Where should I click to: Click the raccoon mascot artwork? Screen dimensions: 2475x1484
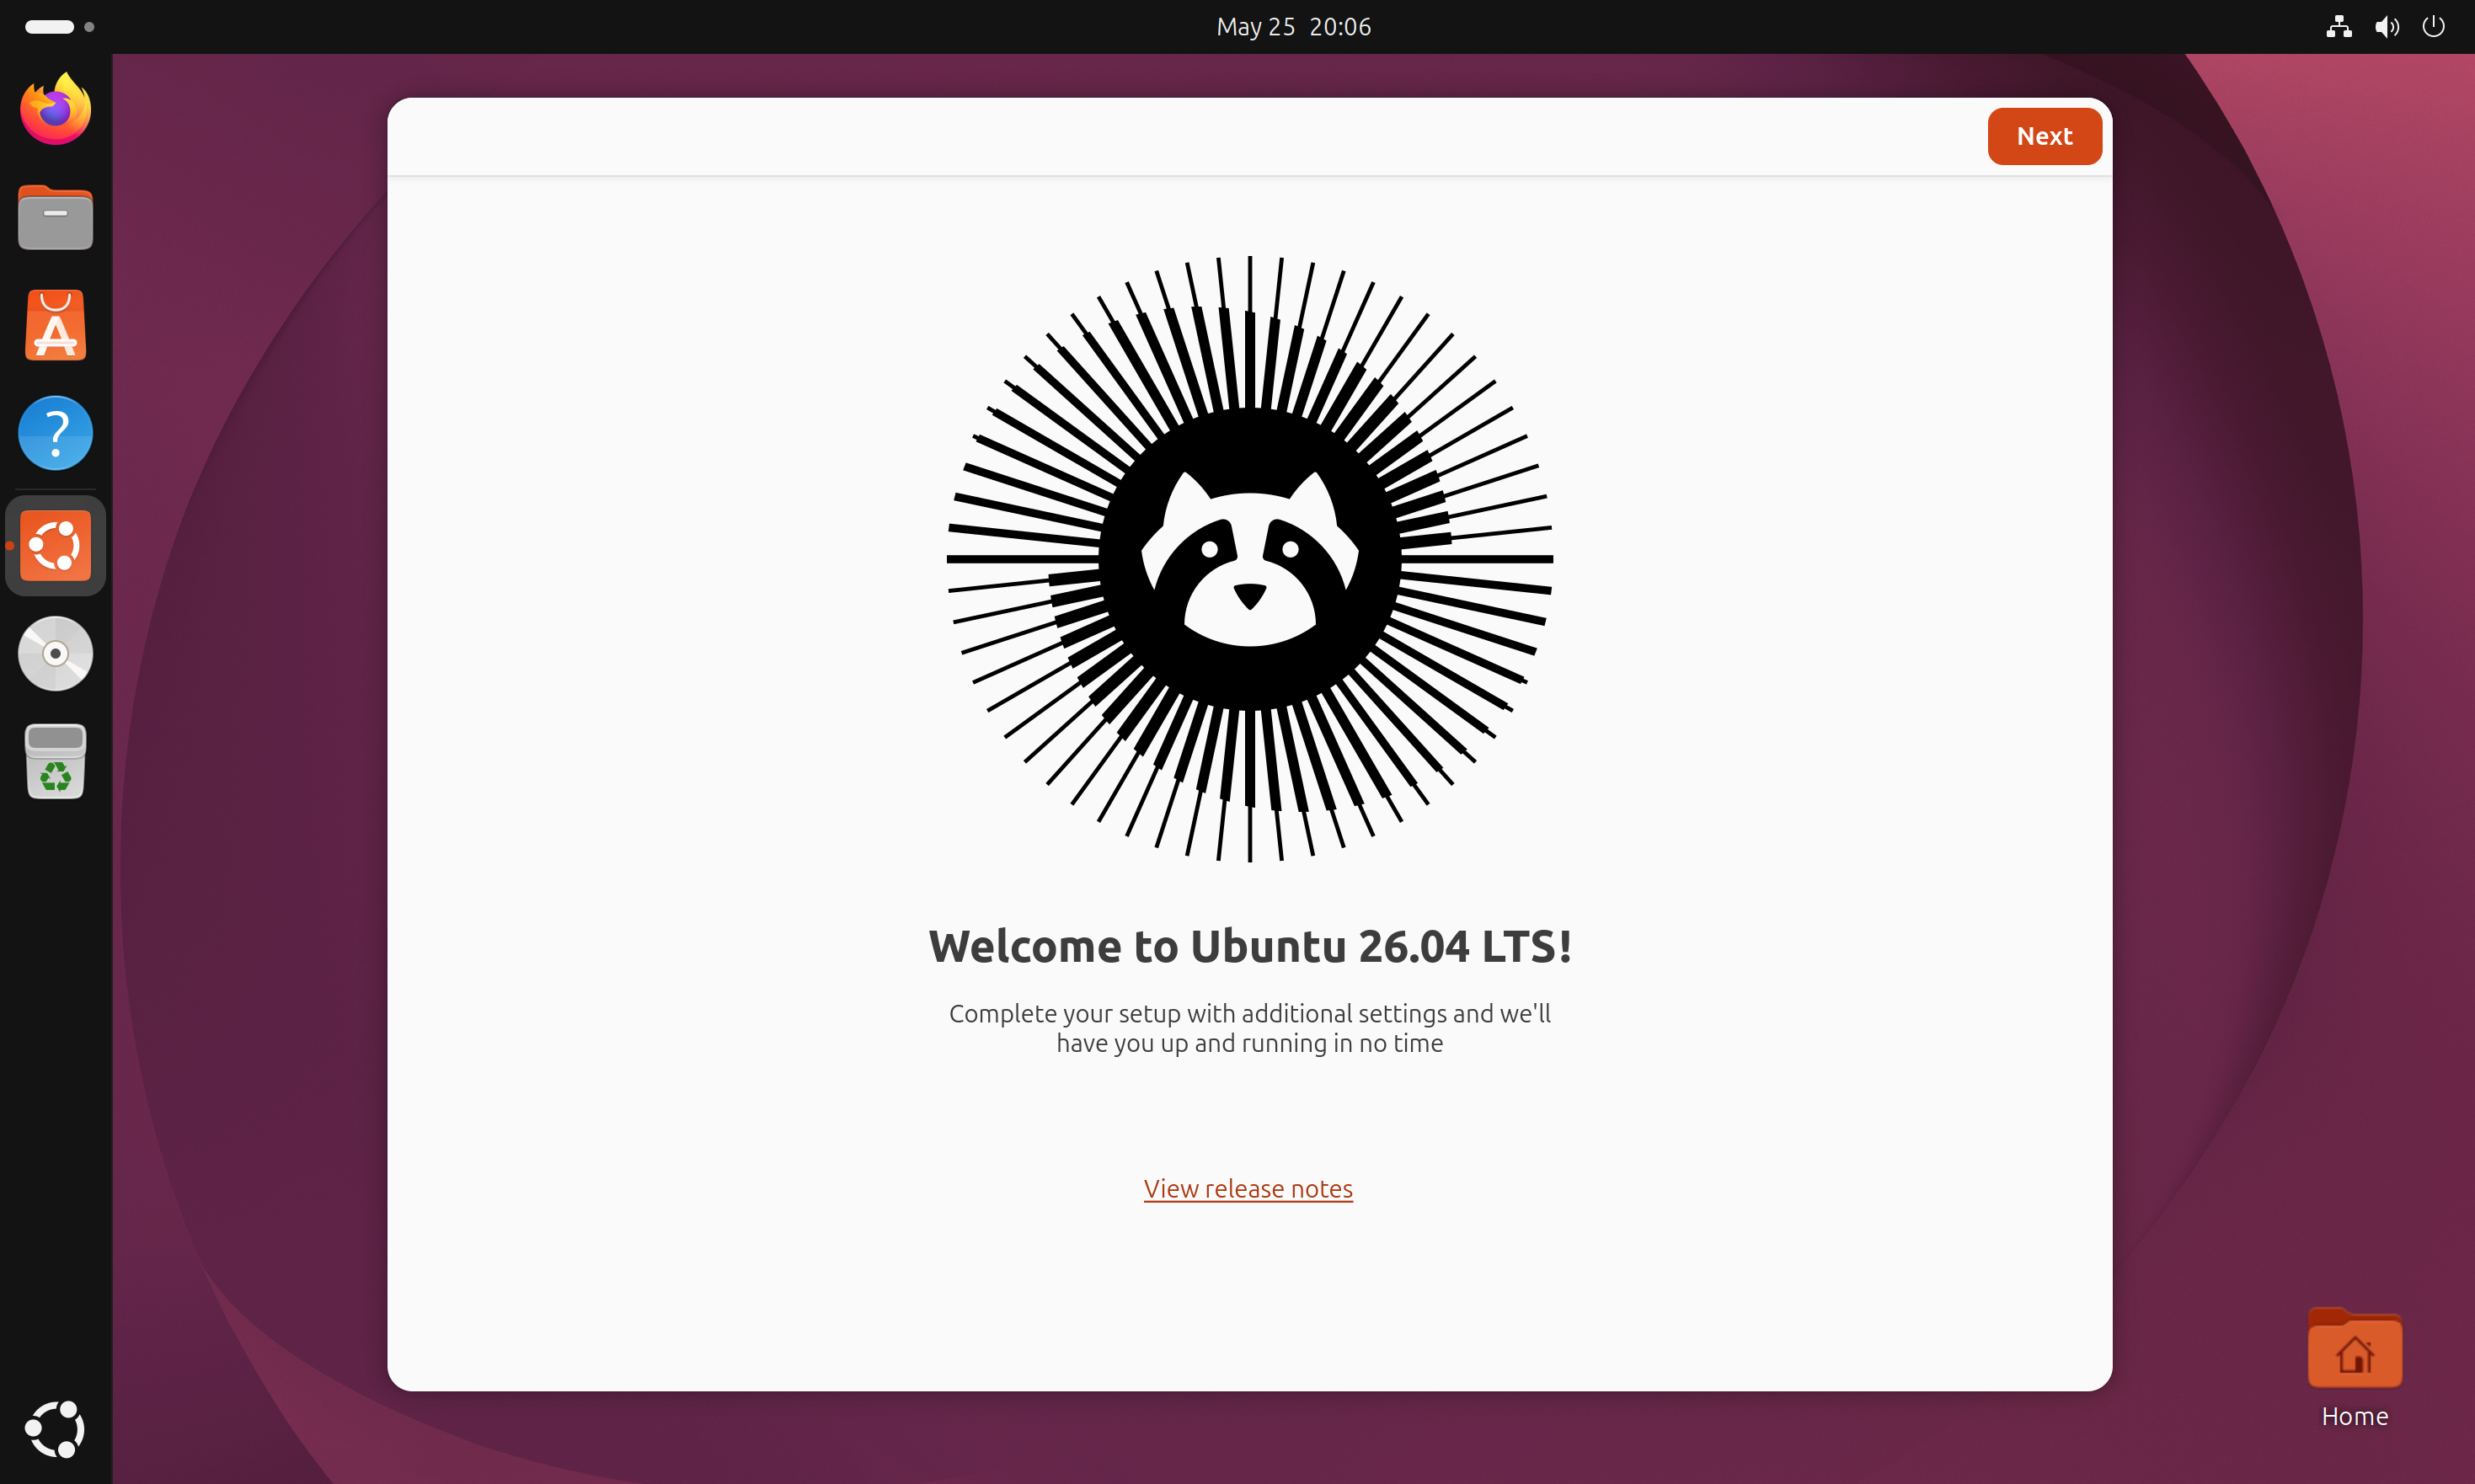click(x=1249, y=559)
